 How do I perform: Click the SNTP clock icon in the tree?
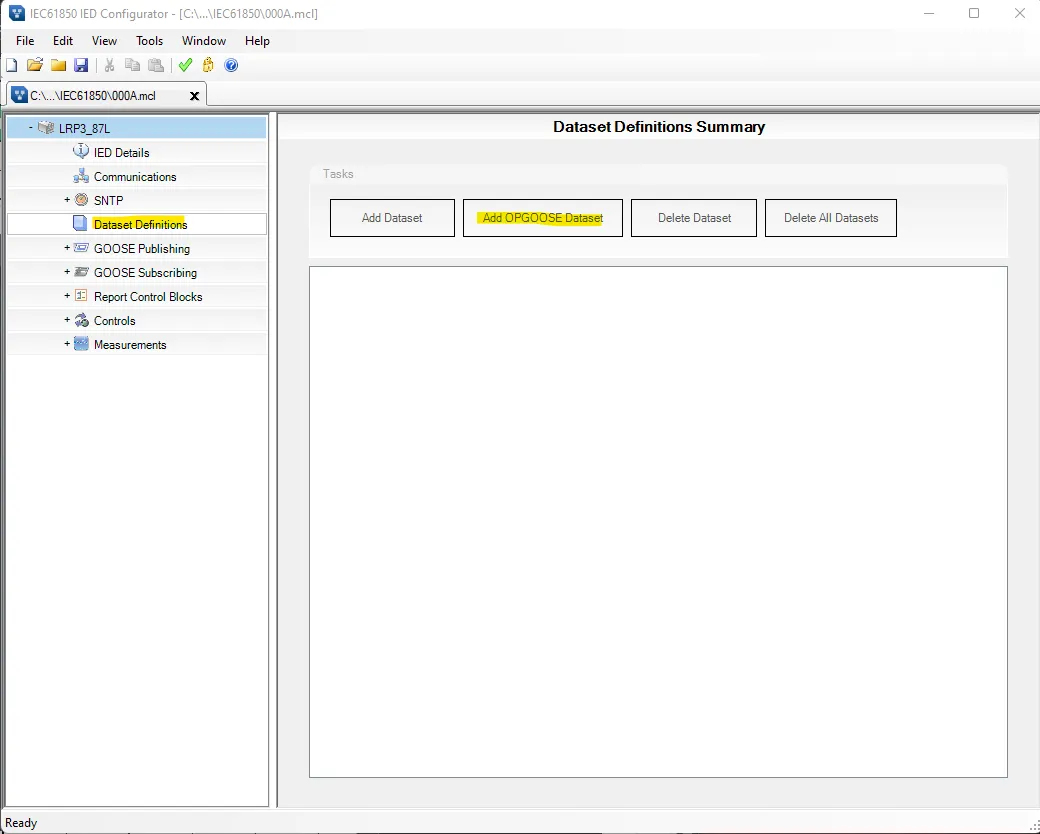click(82, 200)
